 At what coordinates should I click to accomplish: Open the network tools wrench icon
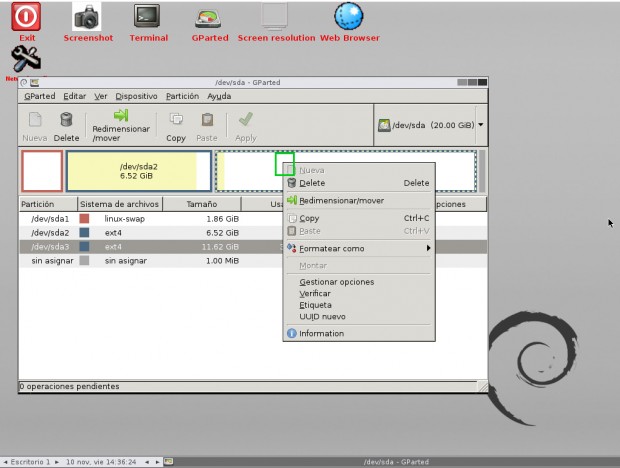[26, 58]
